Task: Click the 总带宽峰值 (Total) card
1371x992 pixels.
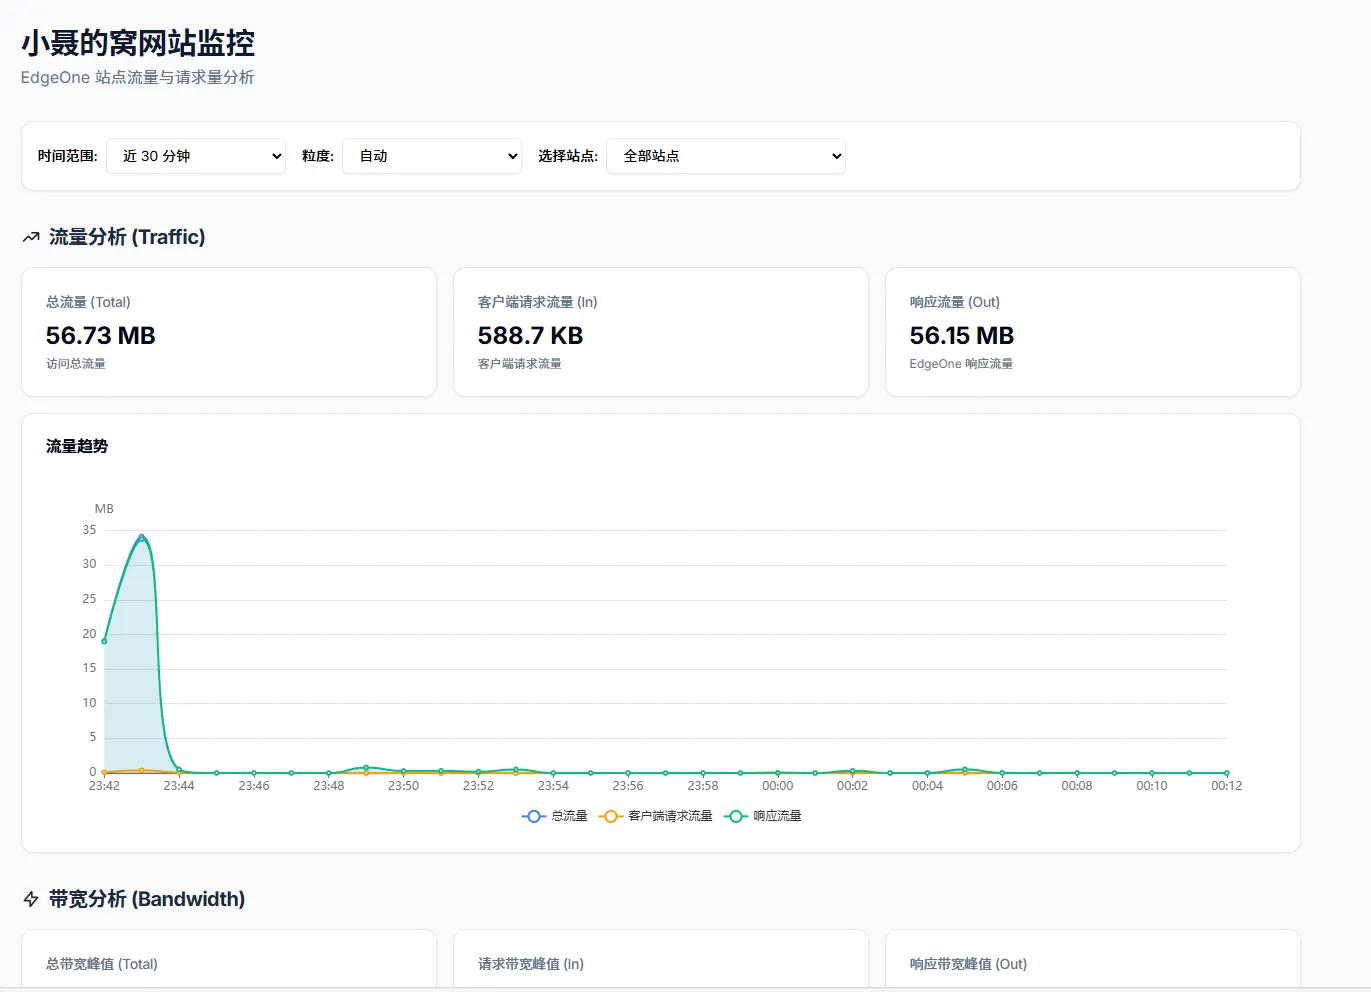Action: tap(229, 962)
